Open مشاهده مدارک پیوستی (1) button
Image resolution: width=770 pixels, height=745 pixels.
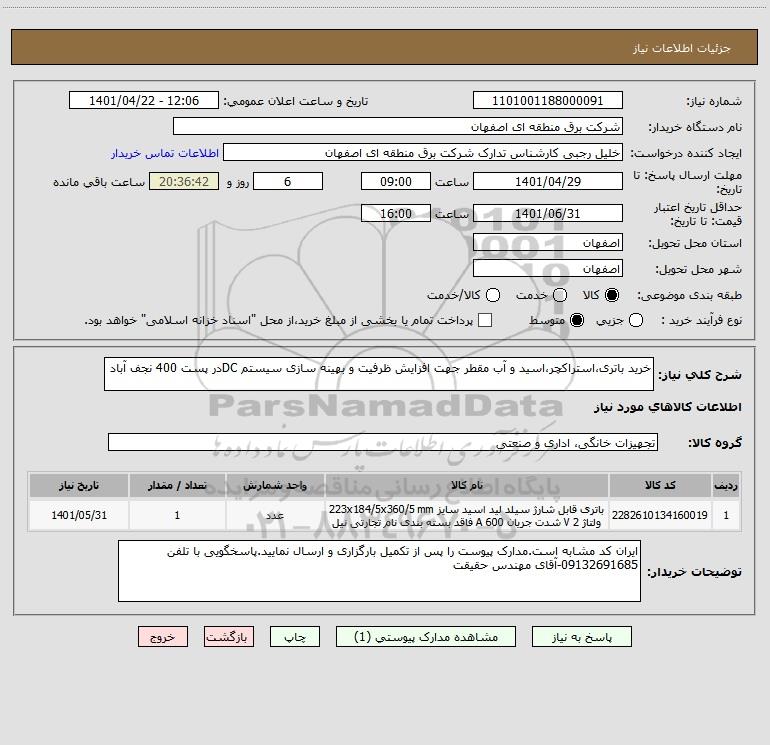coord(426,637)
